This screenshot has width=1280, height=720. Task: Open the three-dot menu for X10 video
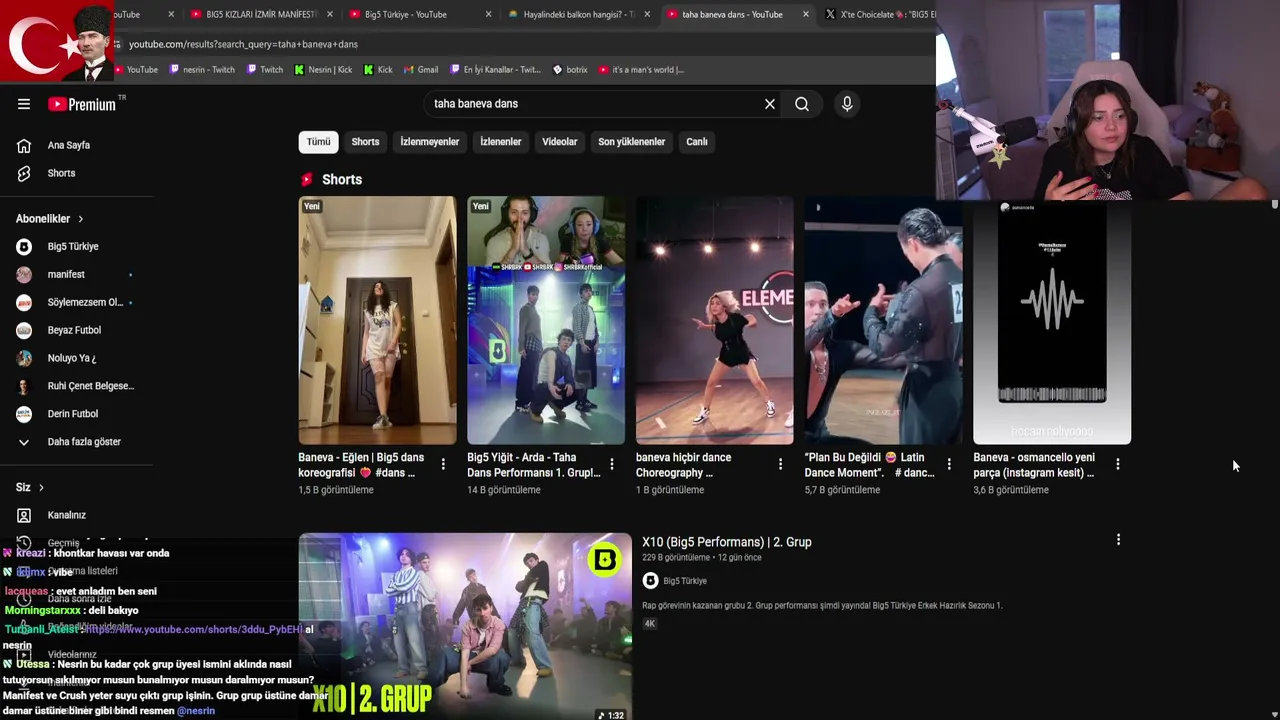coord(1118,540)
